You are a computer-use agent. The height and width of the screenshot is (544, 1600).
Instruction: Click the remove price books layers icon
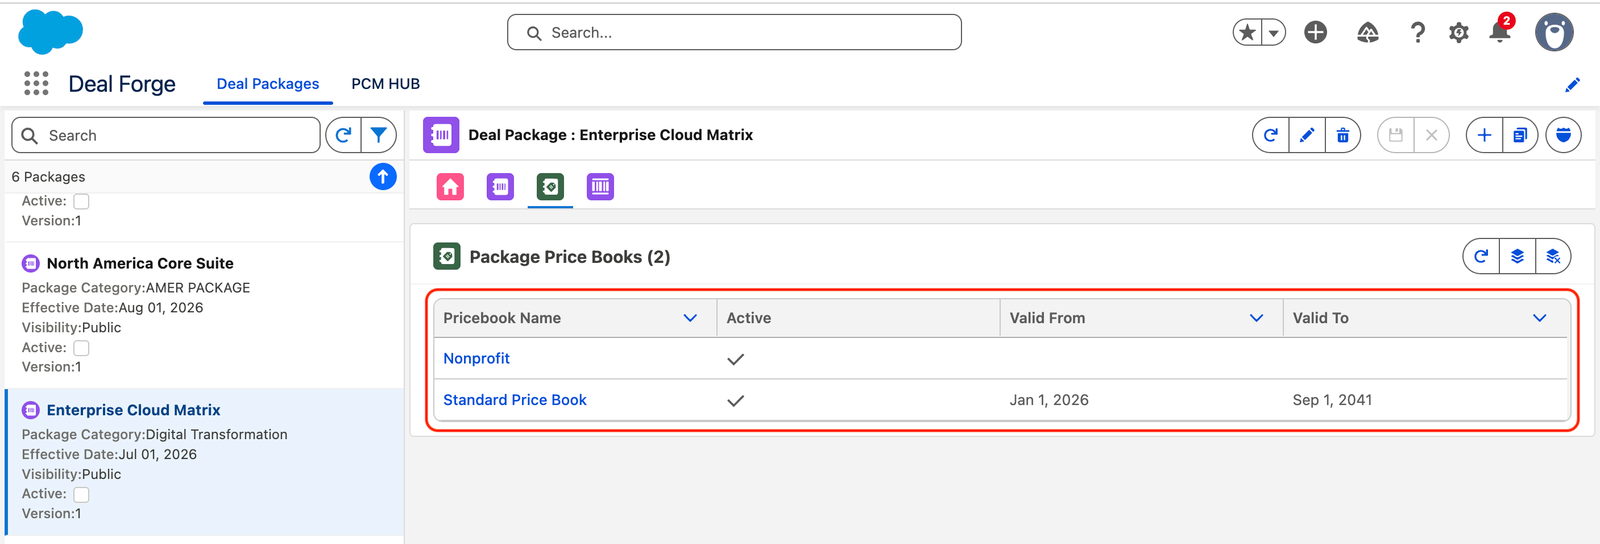tap(1553, 256)
